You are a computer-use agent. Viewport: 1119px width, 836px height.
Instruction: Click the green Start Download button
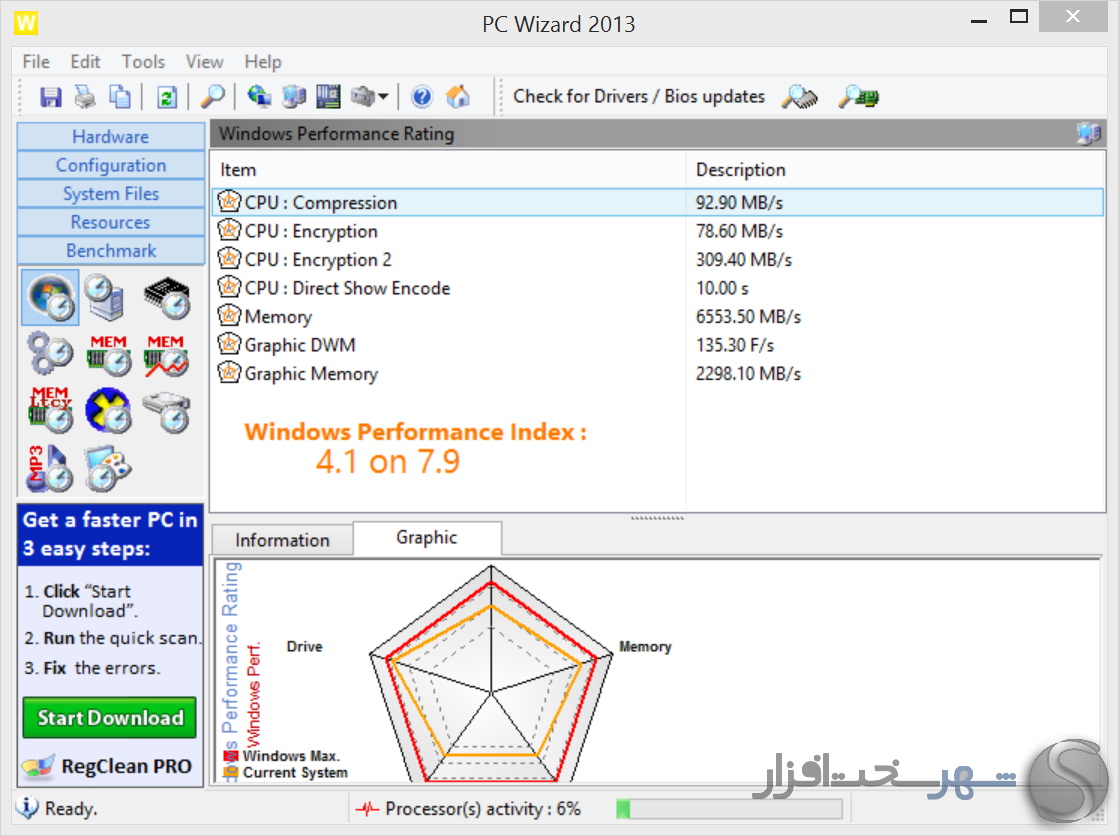click(109, 717)
